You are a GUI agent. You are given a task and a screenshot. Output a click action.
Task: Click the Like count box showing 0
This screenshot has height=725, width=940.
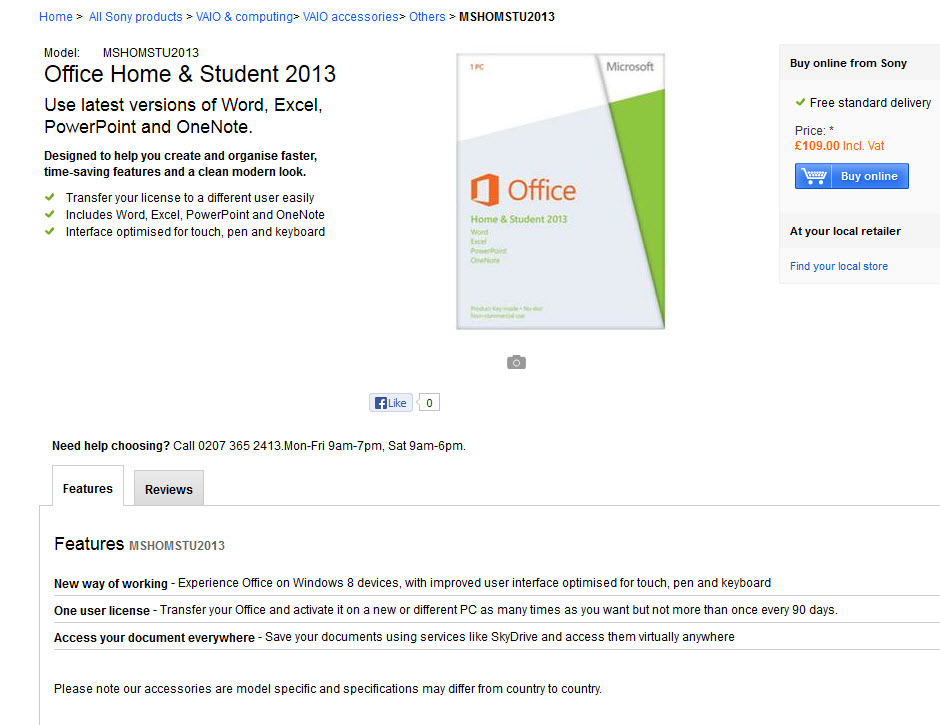(x=429, y=403)
